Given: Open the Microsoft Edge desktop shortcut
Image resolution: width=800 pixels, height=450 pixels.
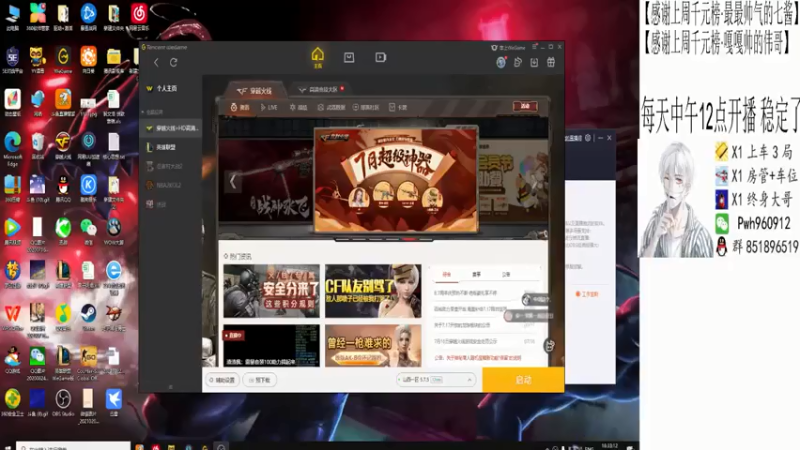Looking at the screenshot, I should click(12, 148).
